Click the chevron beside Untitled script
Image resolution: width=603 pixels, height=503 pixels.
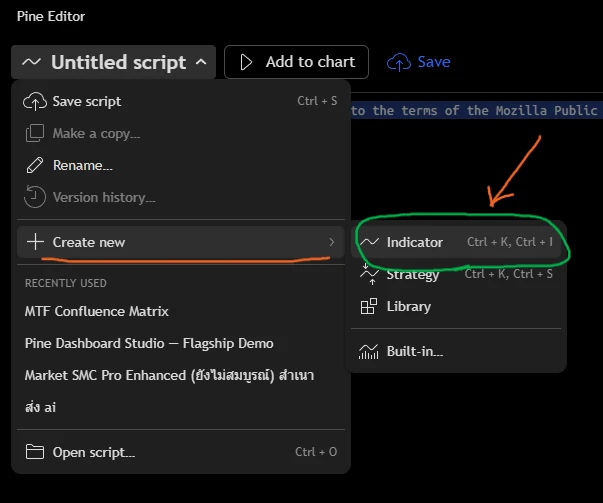coord(201,62)
